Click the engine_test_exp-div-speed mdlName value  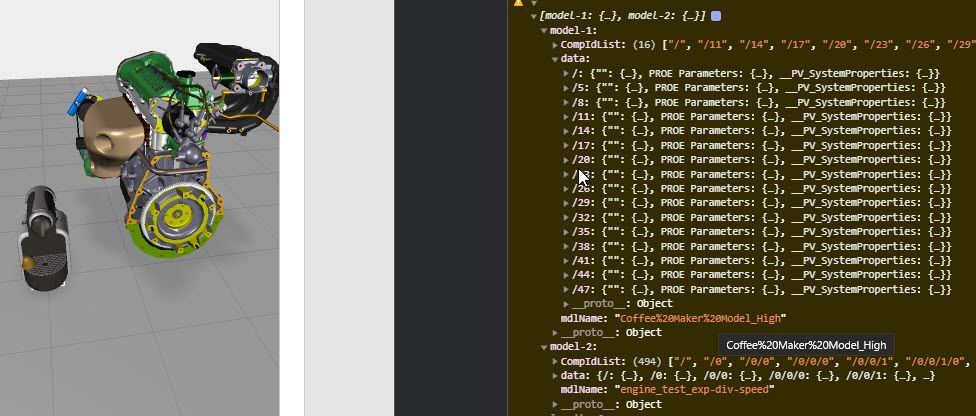[695, 390]
